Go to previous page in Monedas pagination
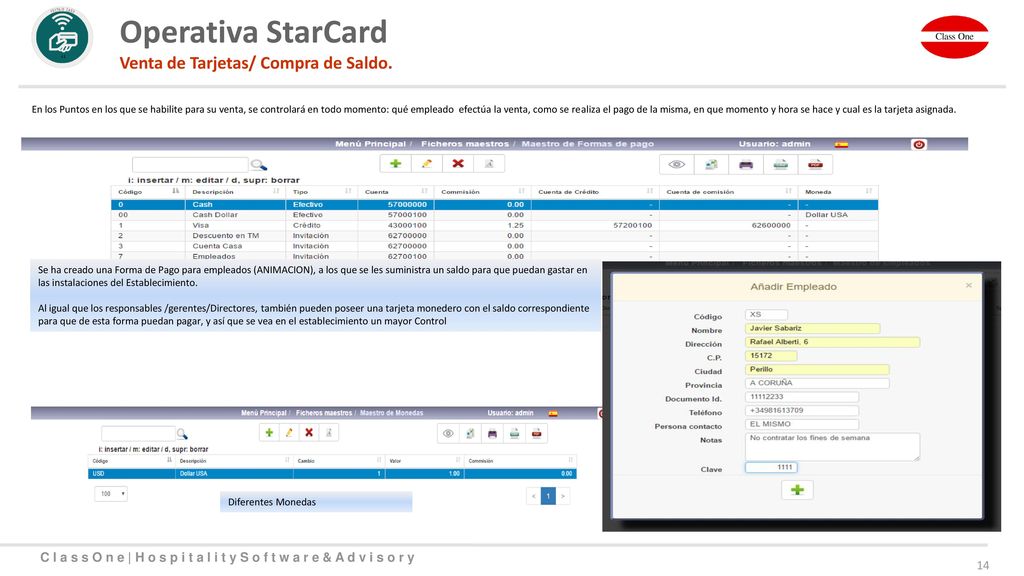 (x=534, y=496)
